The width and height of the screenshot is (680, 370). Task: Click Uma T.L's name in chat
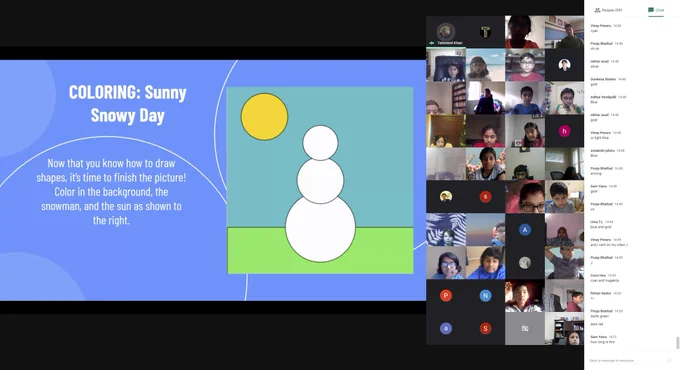pyautogui.click(x=597, y=222)
